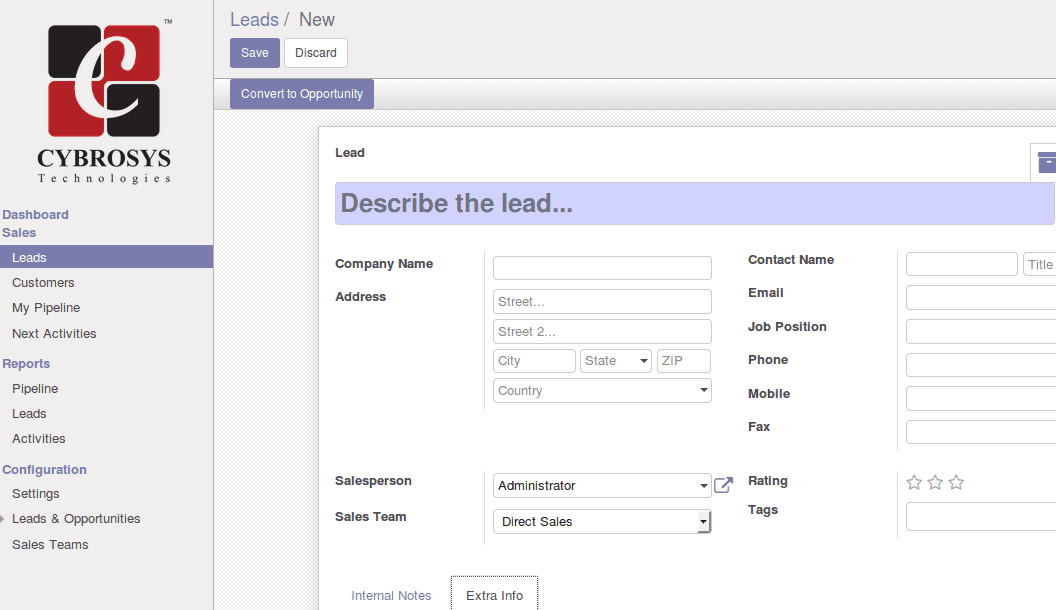Viewport: 1056px width, 610px height.
Task: Open Pipeline report
Action: pyautogui.click(x=35, y=388)
